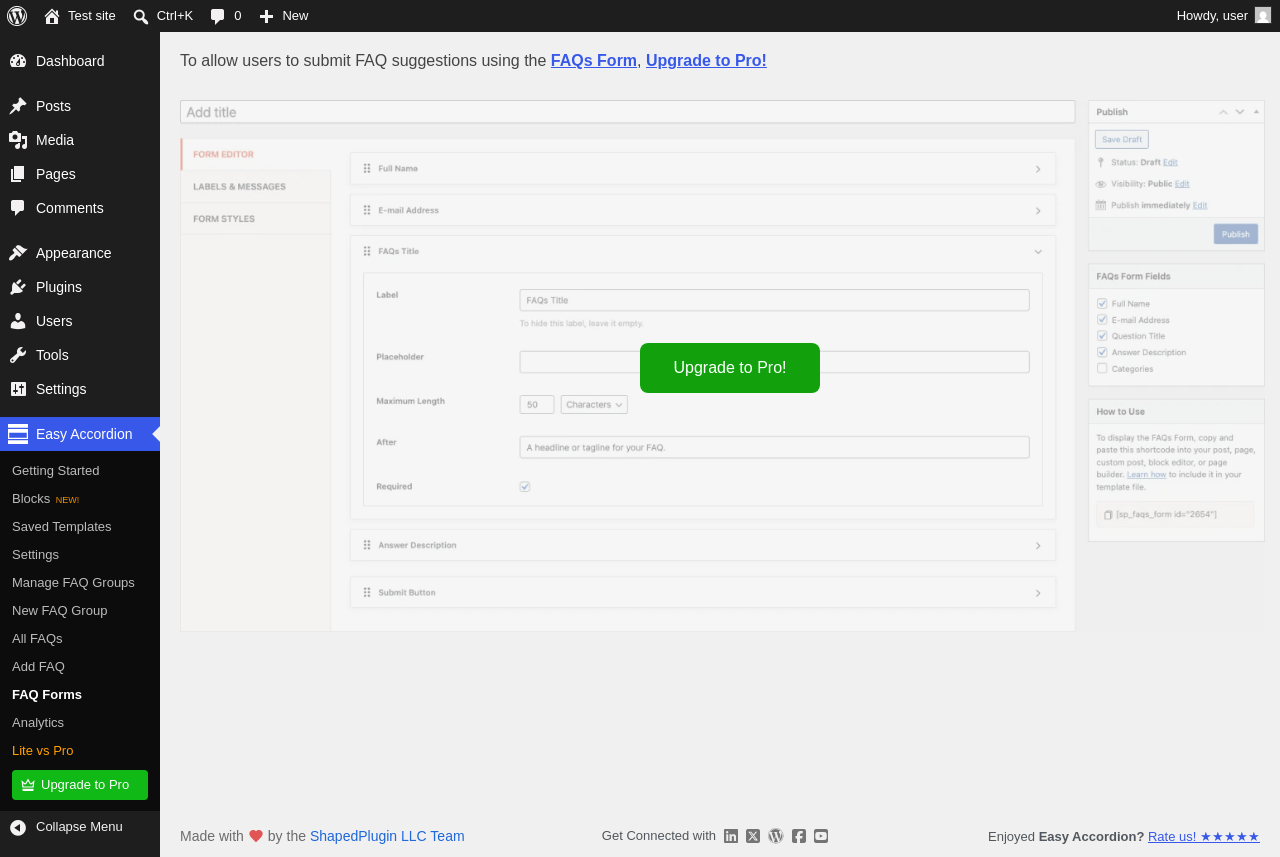Click the Appearance paintbrush icon
Image resolution: width=1280 pixels, height=857 pixels.
coord(18,253)
